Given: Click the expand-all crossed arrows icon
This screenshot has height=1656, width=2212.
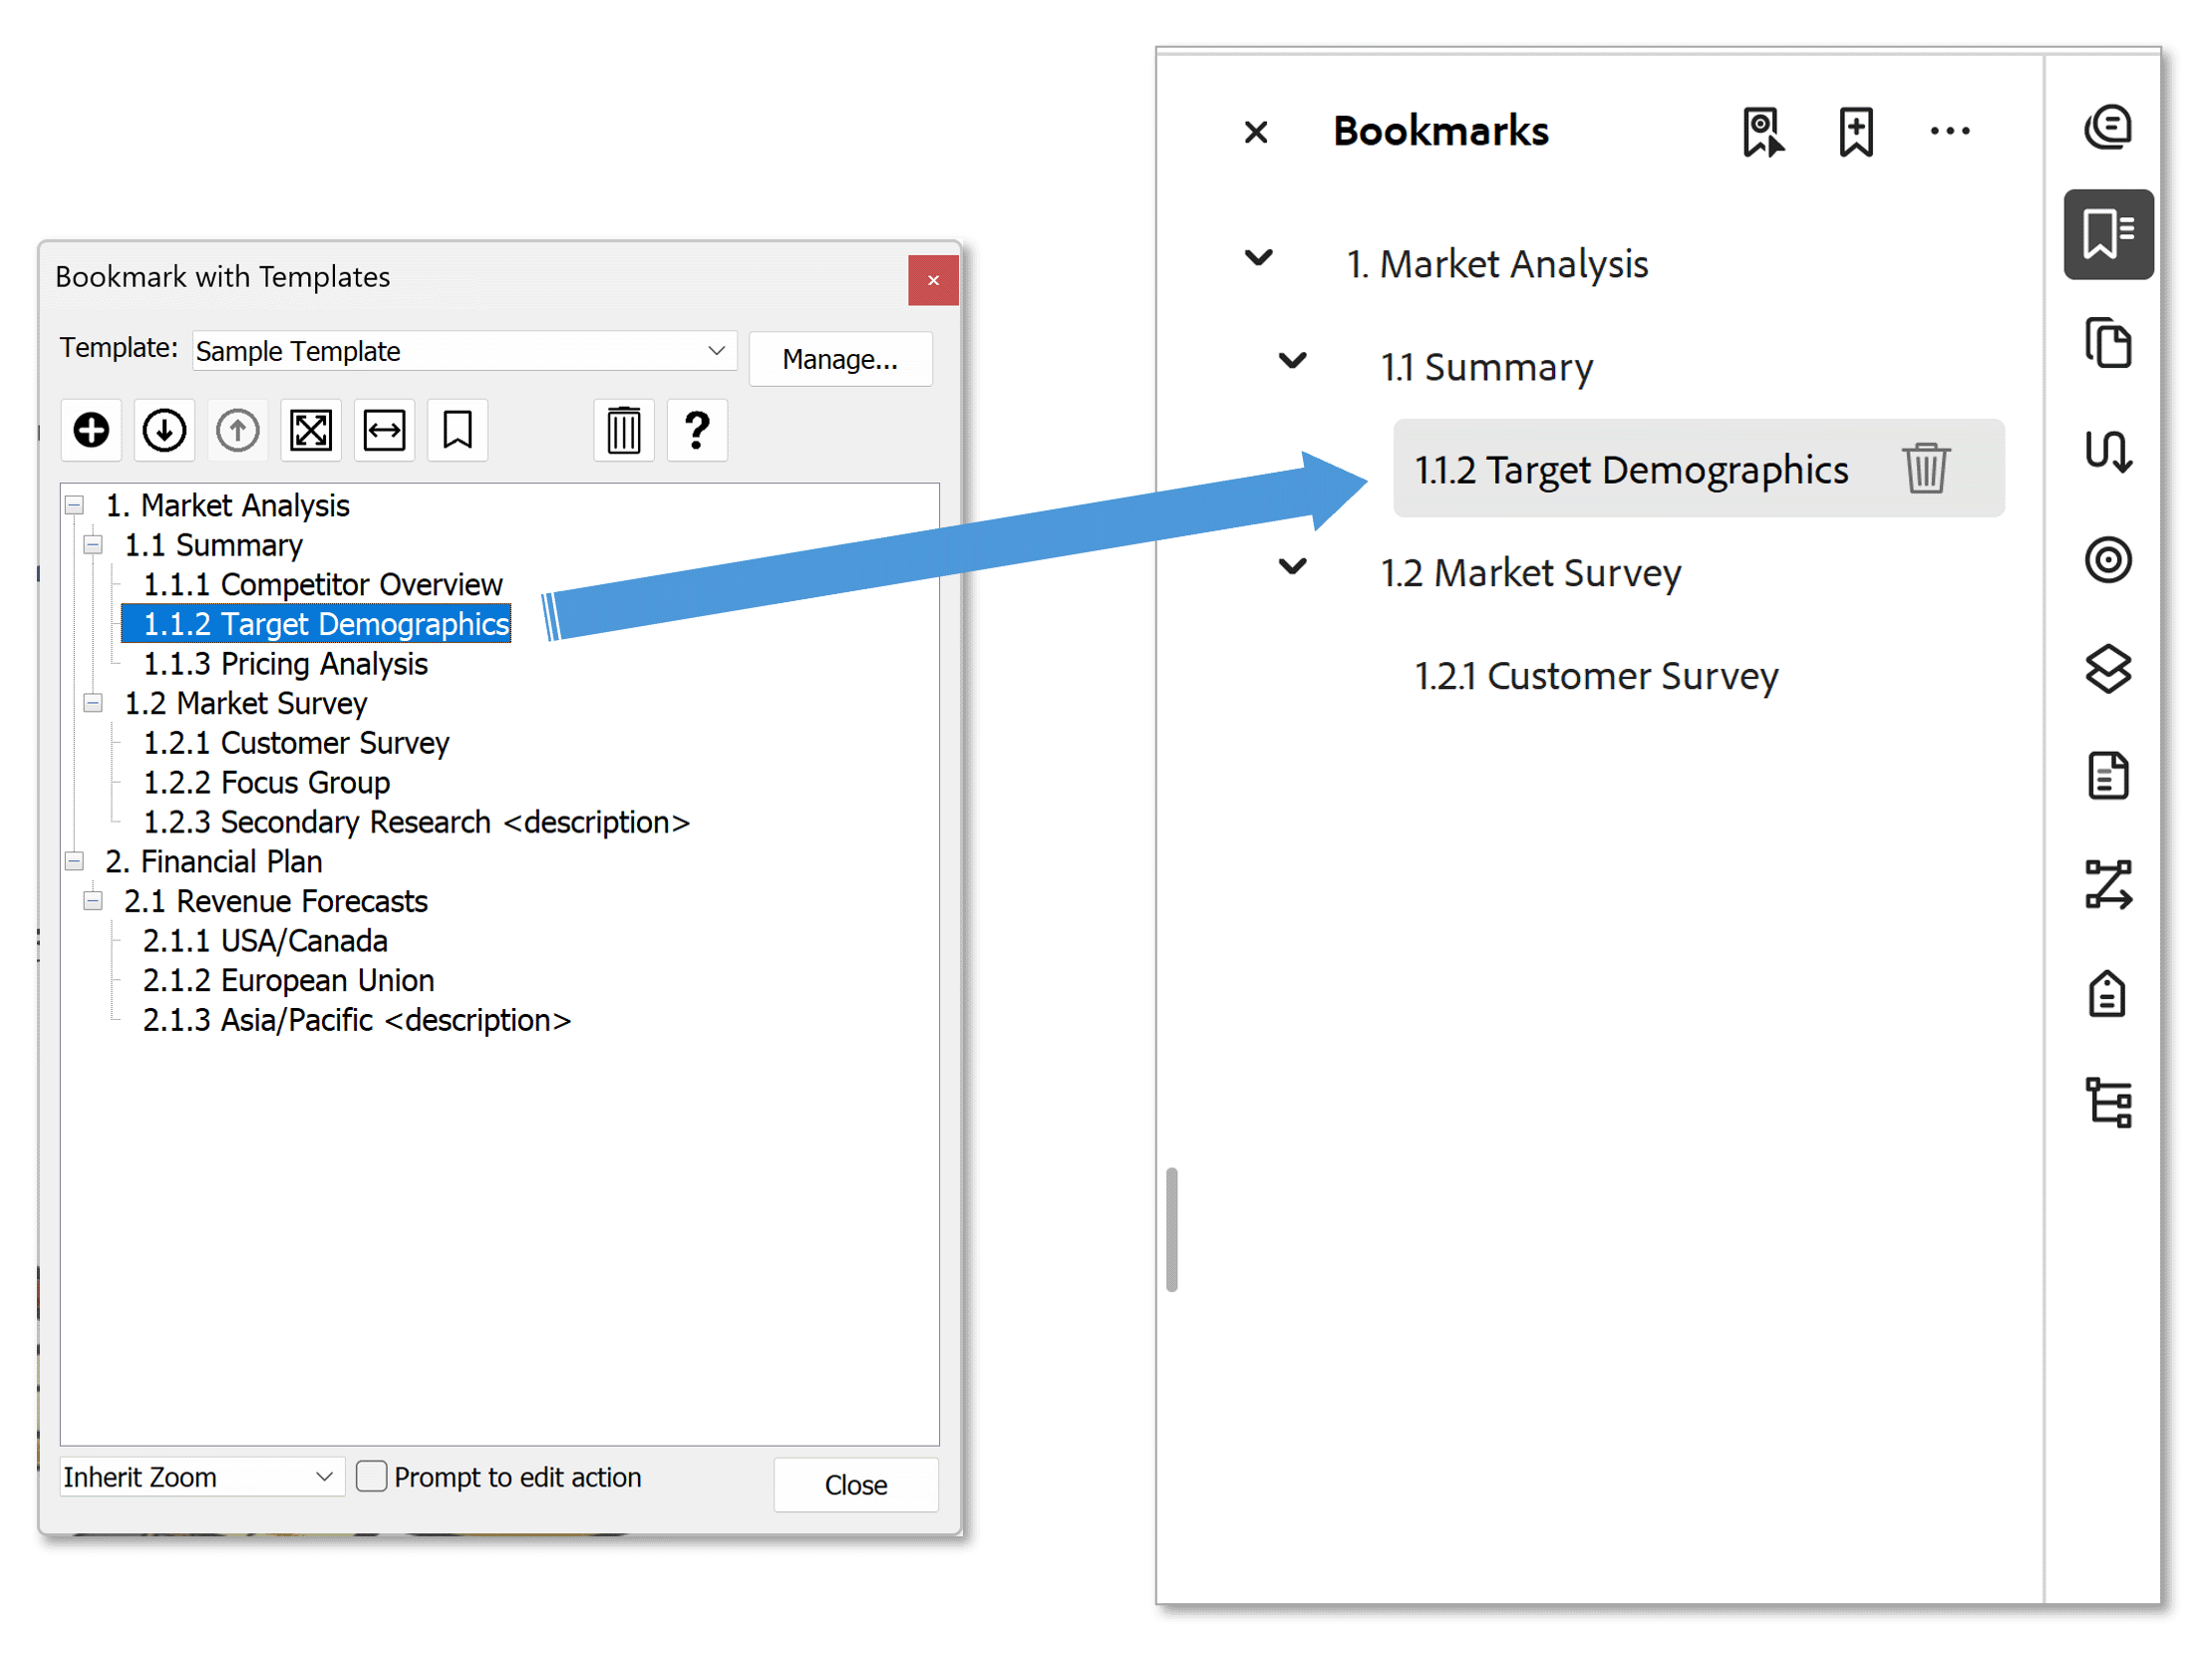Looking at the screenshot, I should 310,430.
